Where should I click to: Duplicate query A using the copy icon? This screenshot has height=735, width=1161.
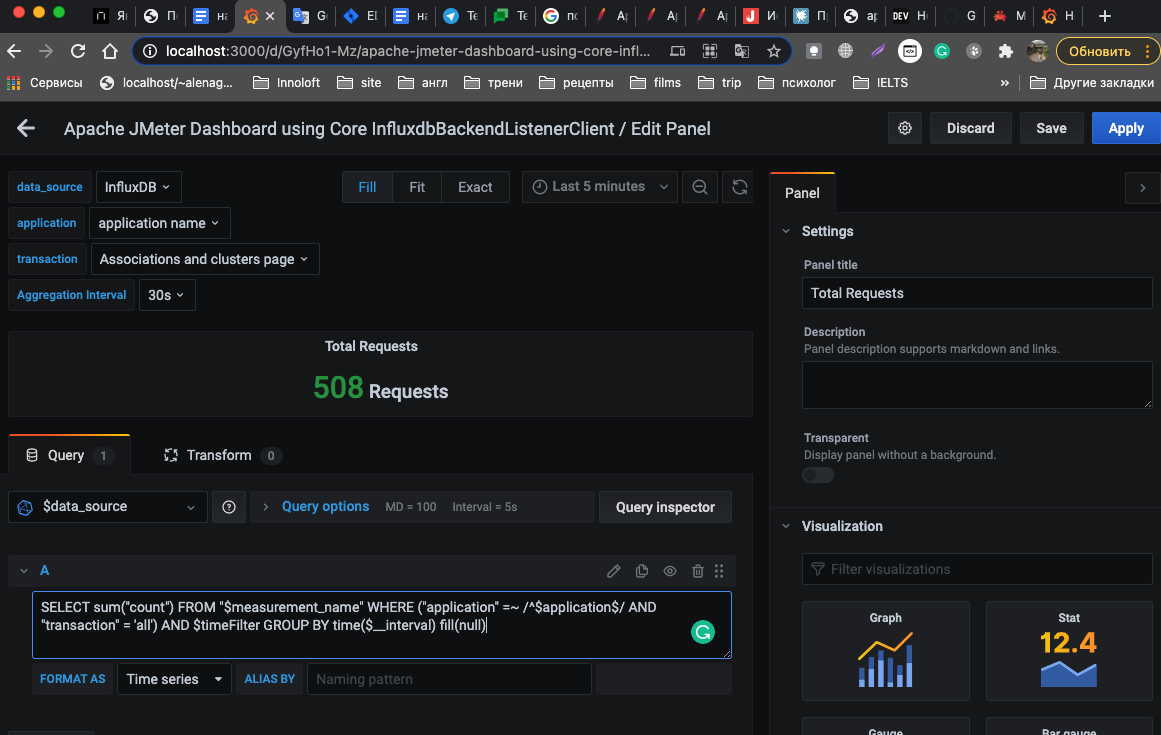[x=642, y=571]
